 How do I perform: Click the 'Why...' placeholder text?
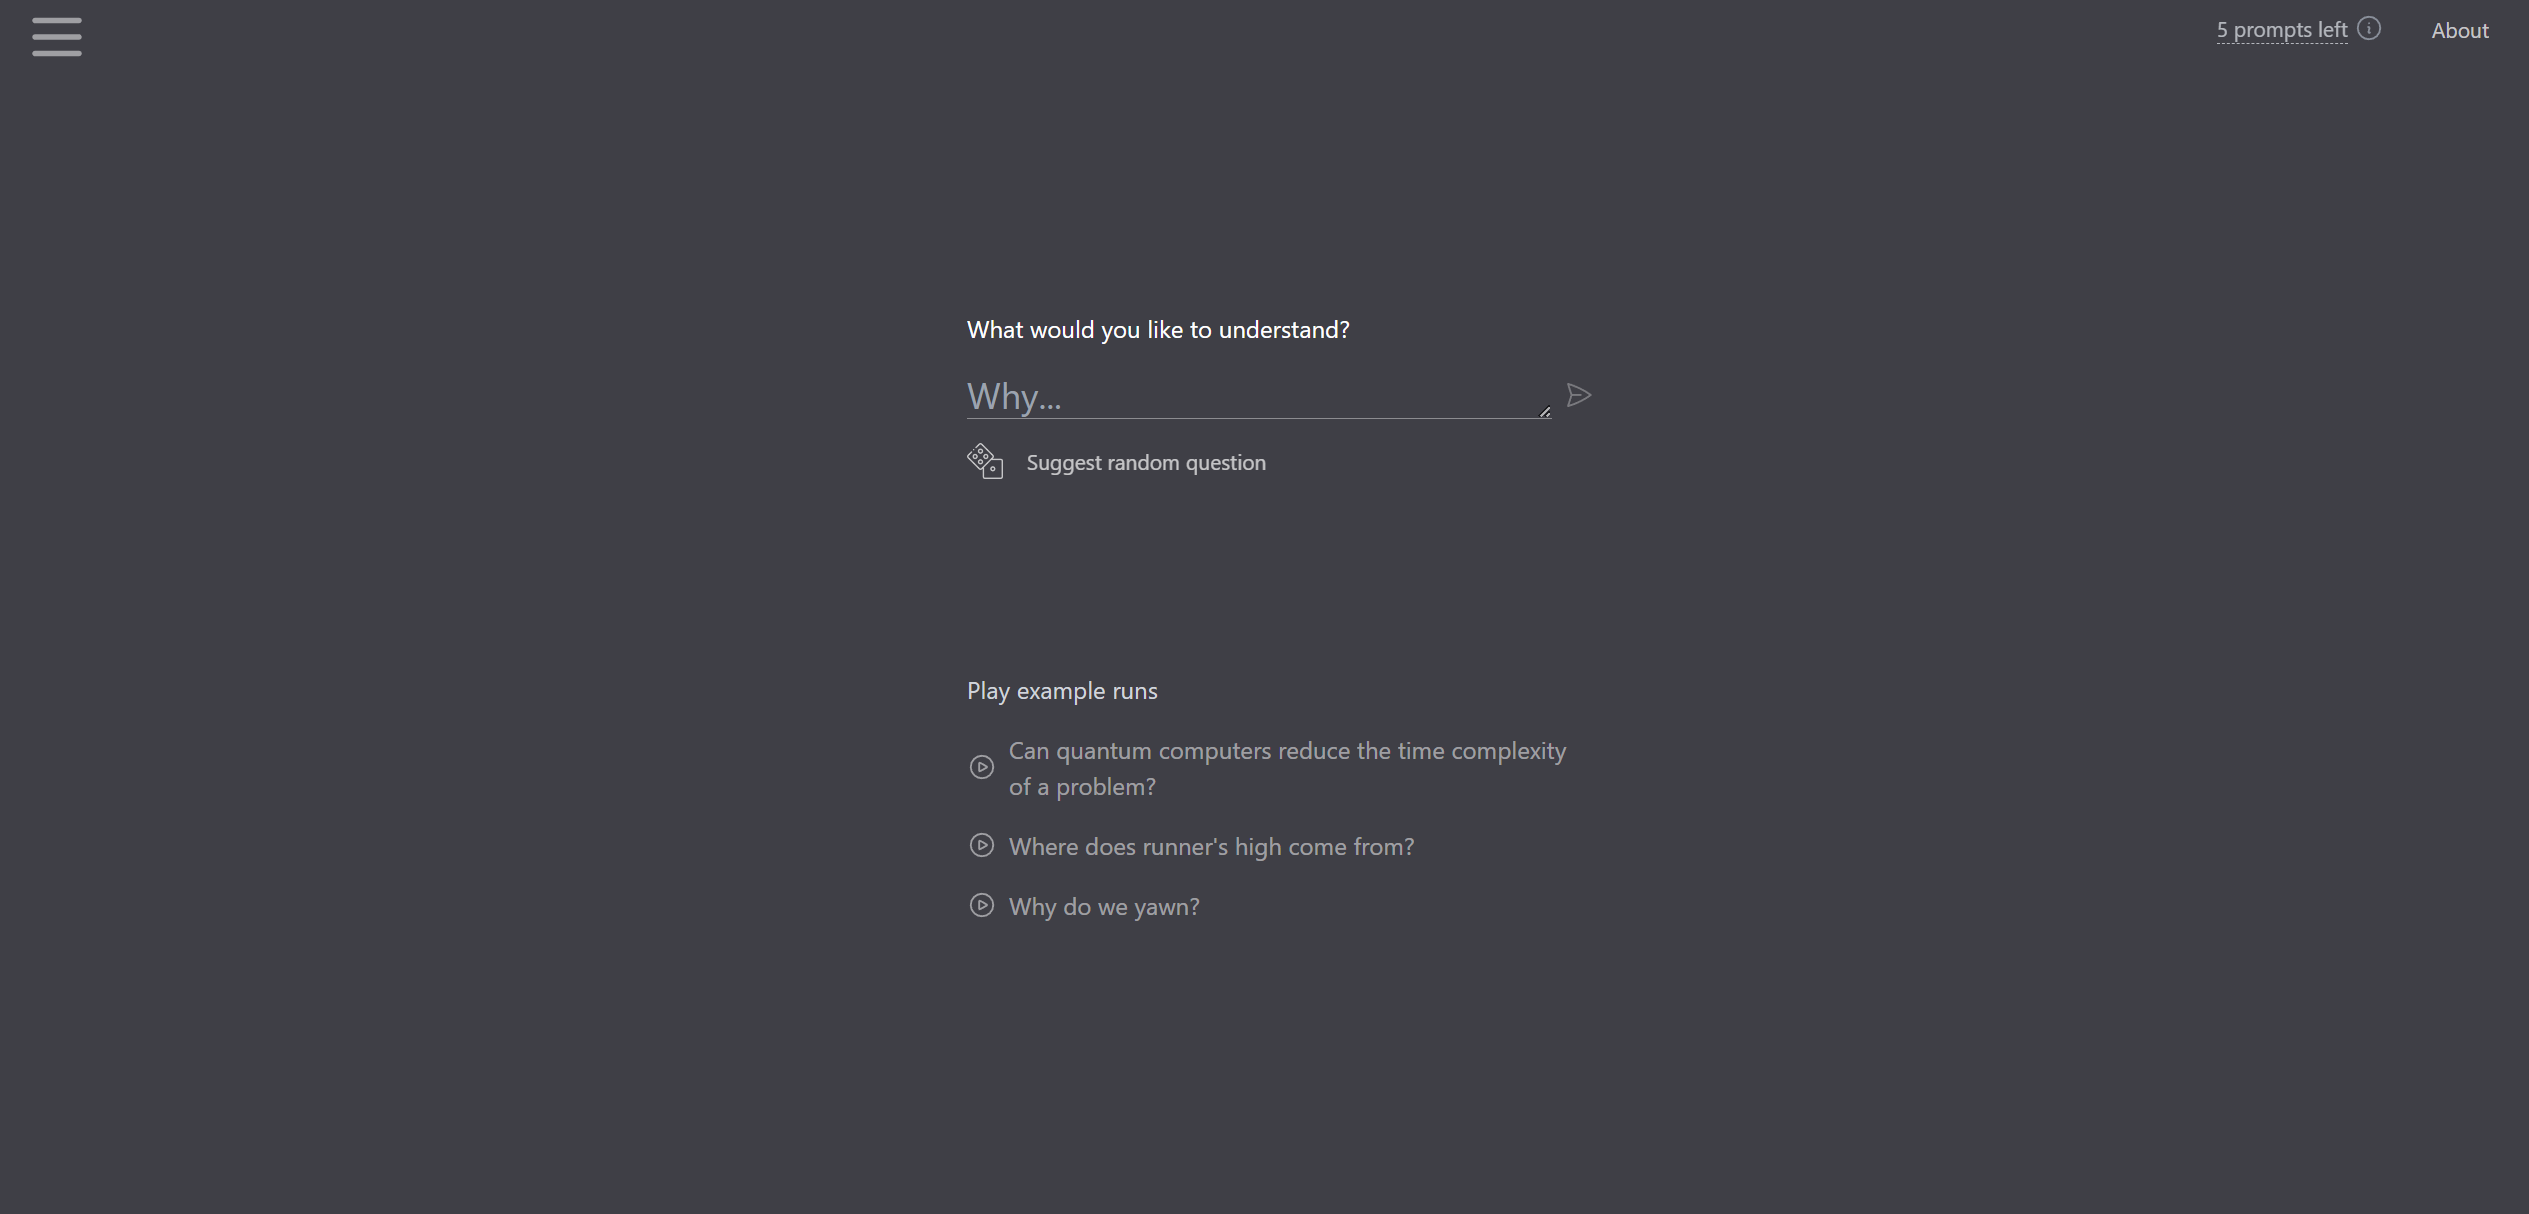pos(1014,397)
